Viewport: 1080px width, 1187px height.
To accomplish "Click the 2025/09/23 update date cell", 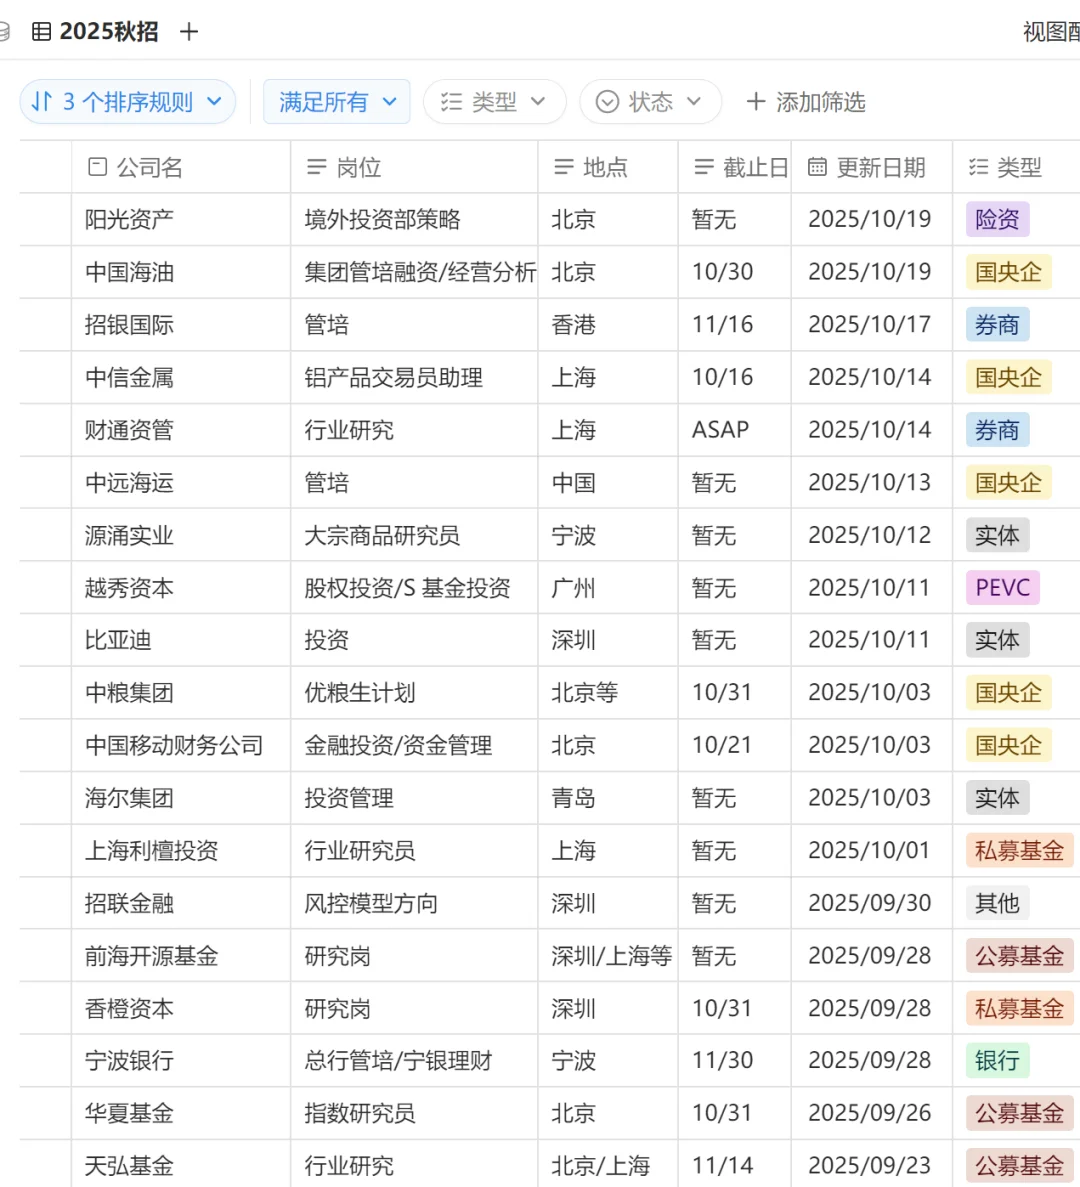I will [x=872, y=1166].
